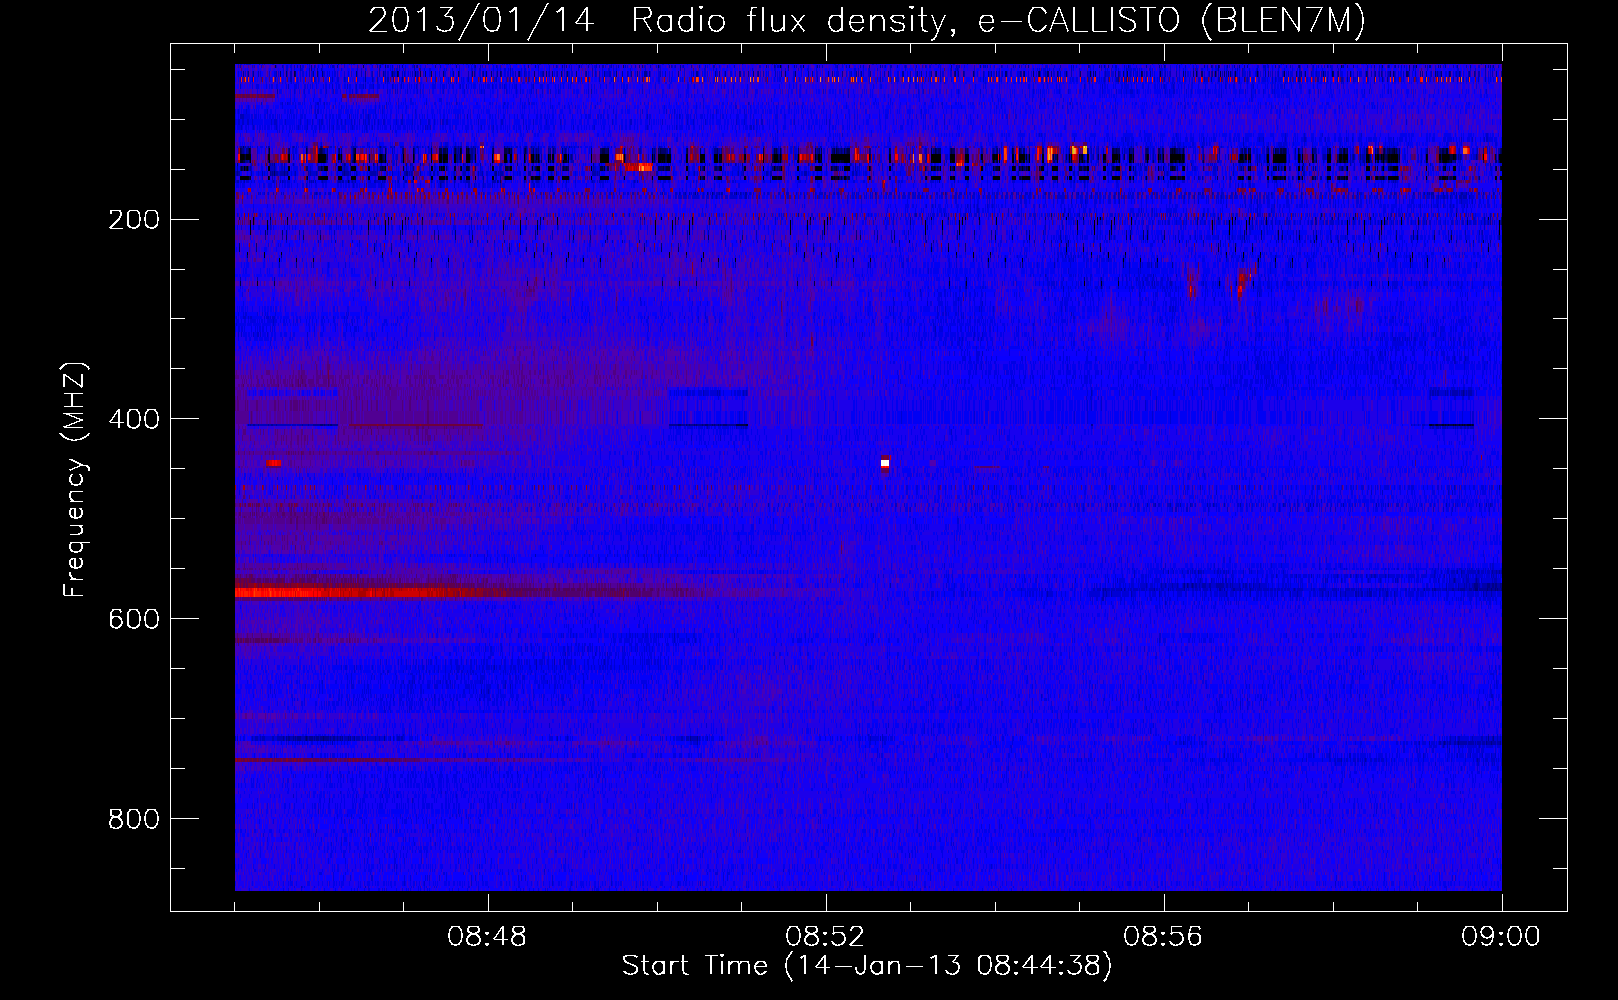Click the 600 frequency tick label
1618x1000 pixels.
click(134, 619)
